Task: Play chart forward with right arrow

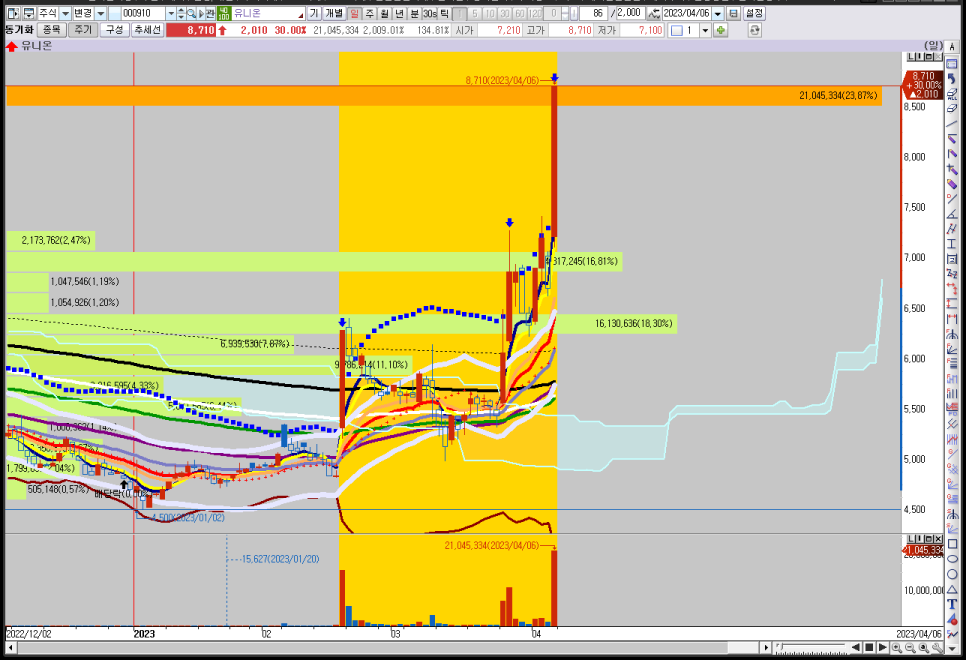Action: click(883, 647)
